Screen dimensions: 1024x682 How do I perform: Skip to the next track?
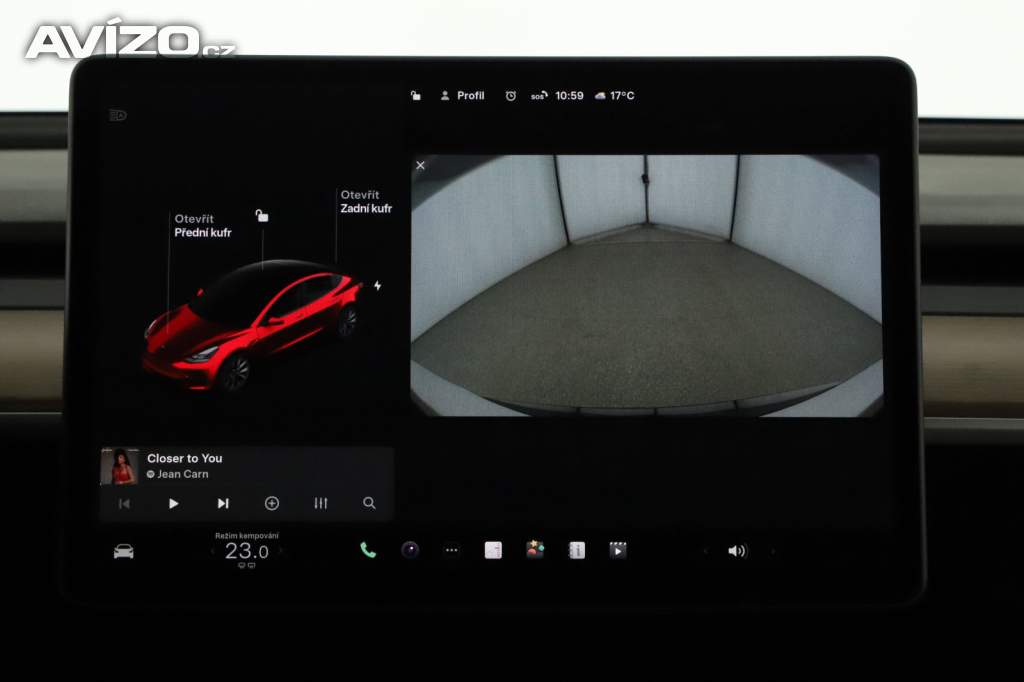point(223,504)
